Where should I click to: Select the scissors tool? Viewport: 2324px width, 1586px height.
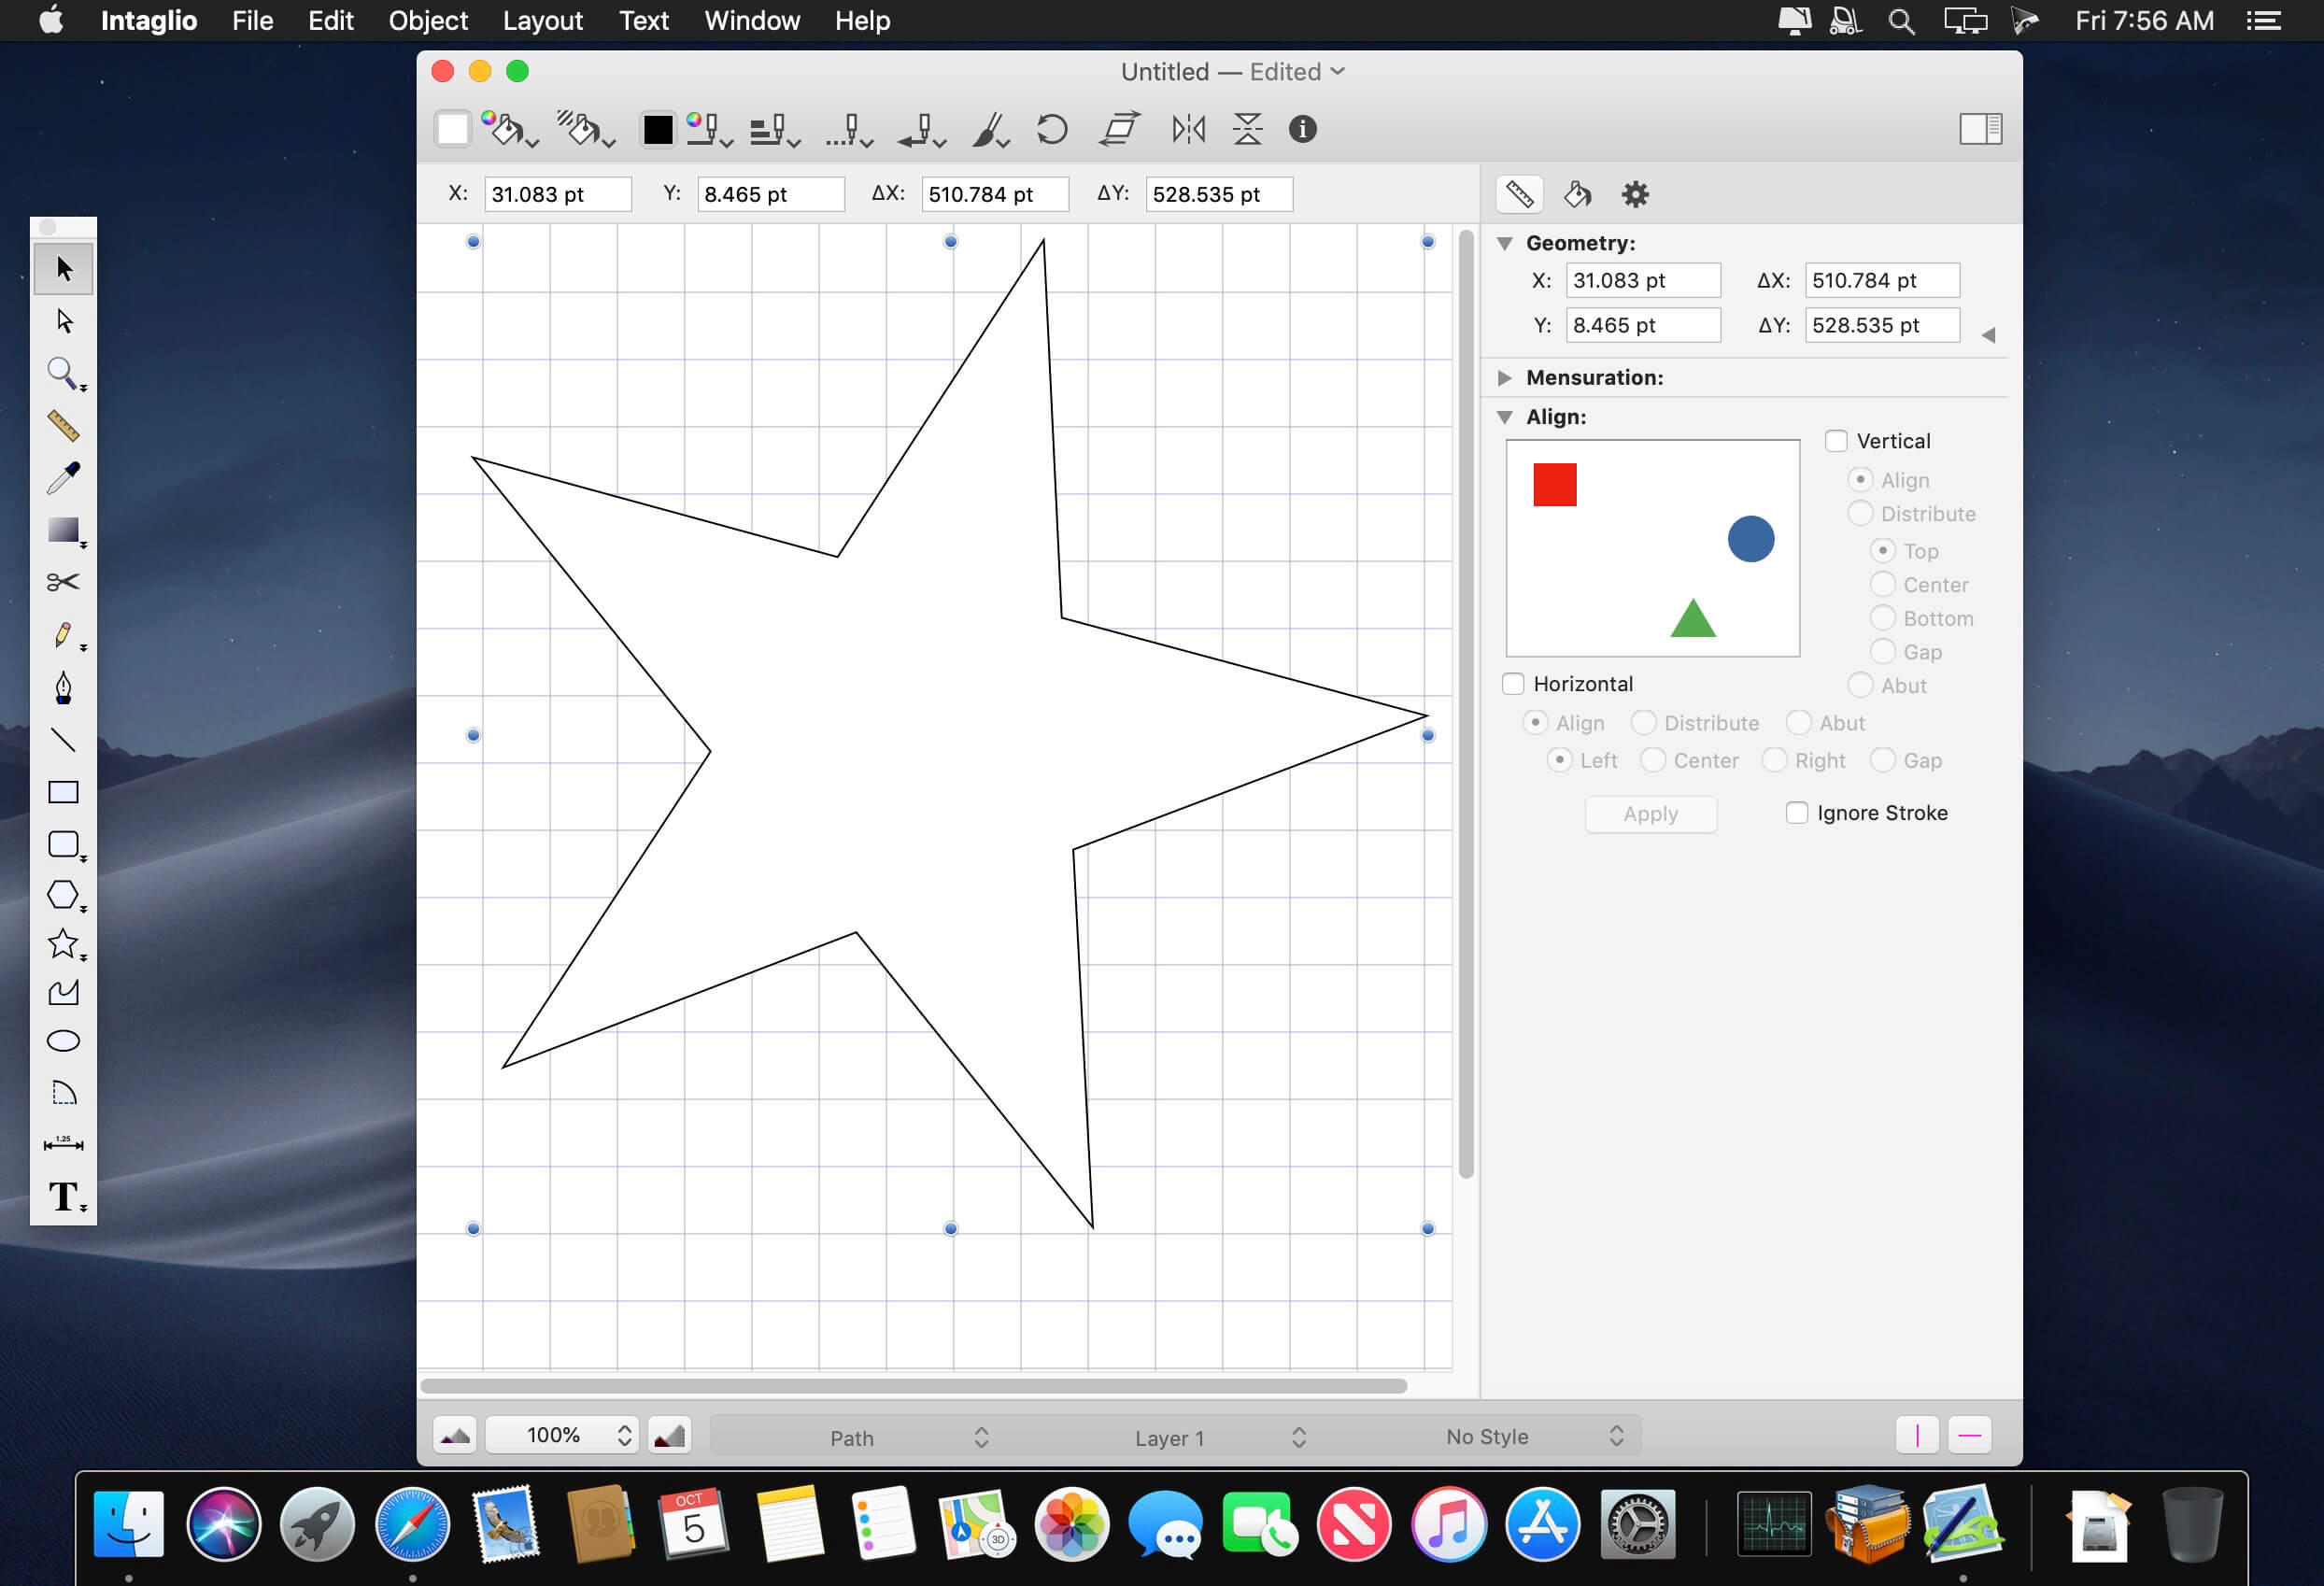[64, 582]
